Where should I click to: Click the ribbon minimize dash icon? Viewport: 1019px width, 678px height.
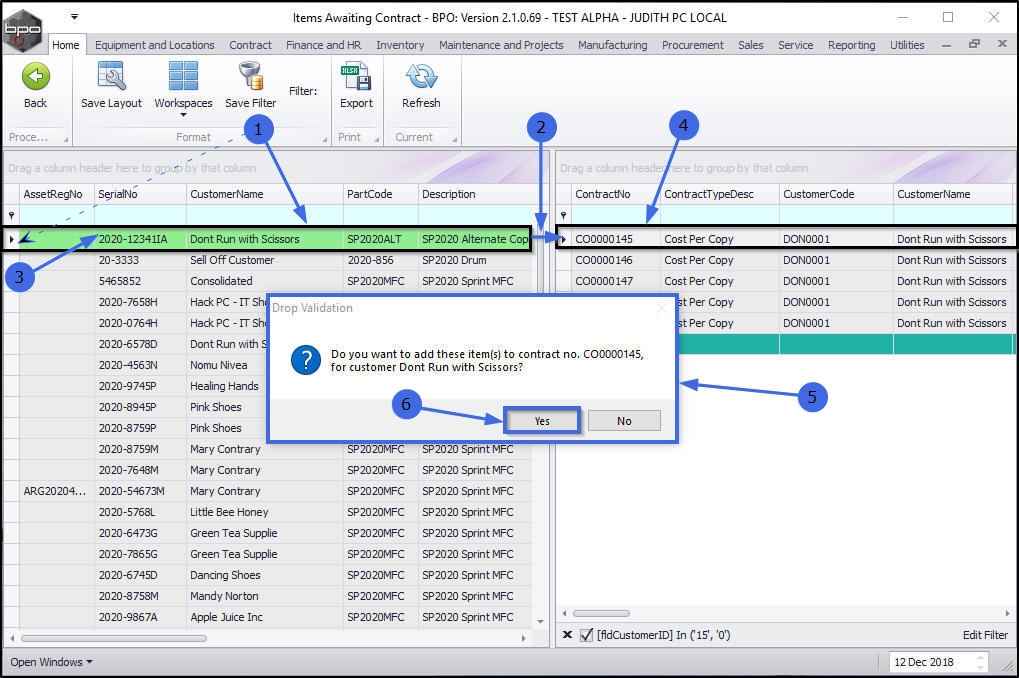(x=946, y=45)
